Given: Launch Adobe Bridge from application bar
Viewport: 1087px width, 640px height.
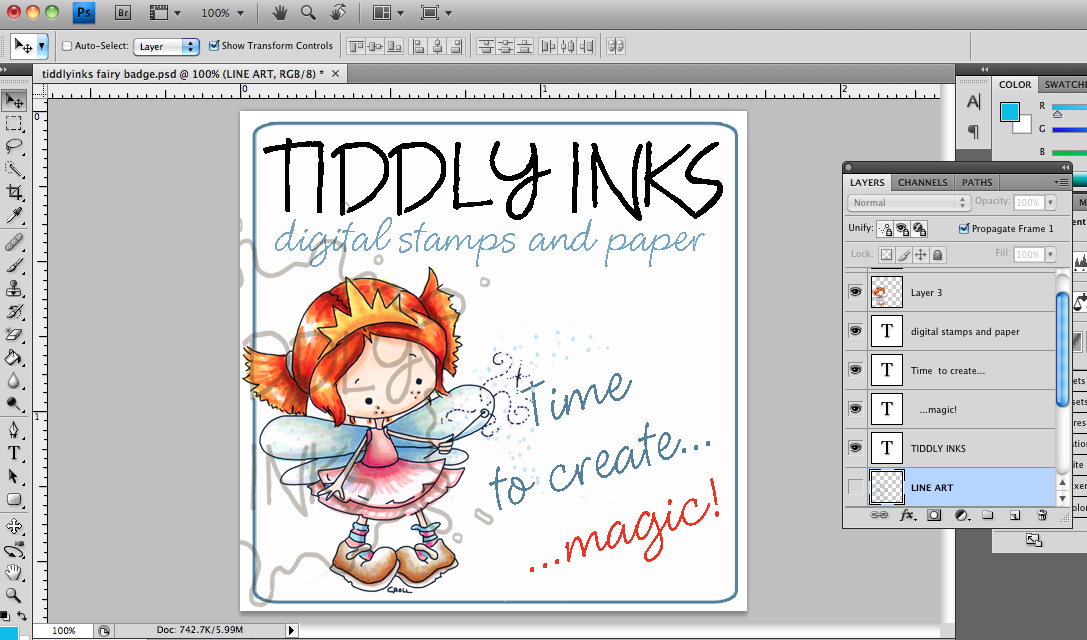Looking at the screenshot, I should (x=123, y=12).
